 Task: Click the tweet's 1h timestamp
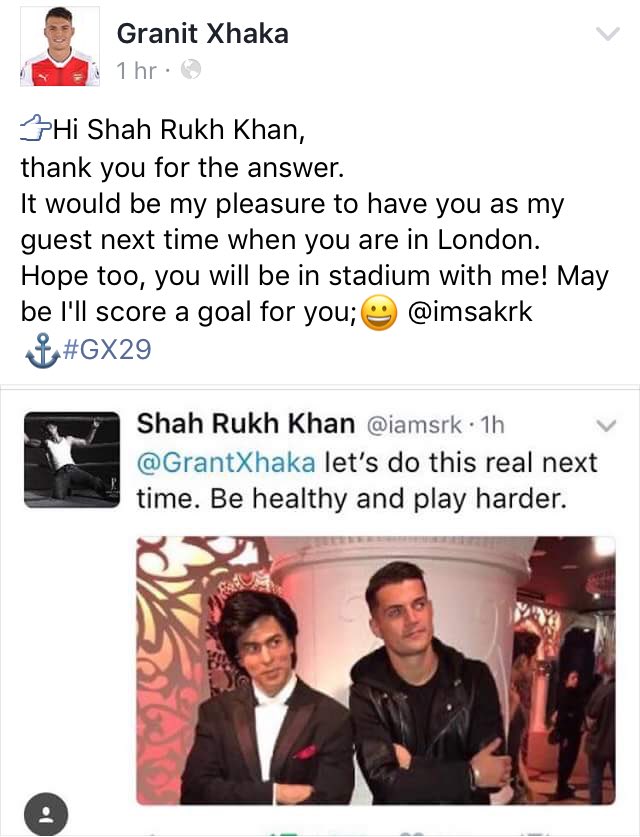coord(492,425)
